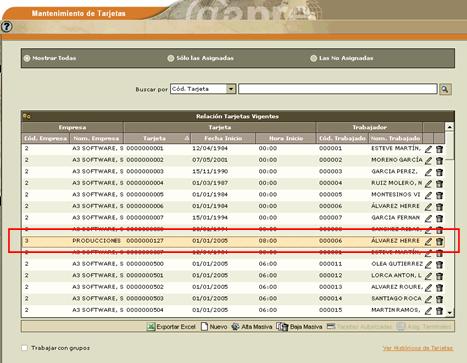The image size is (467, 363).
Task: Select Sólo las Asignadas radio option
Action: (x=171, y=58)
